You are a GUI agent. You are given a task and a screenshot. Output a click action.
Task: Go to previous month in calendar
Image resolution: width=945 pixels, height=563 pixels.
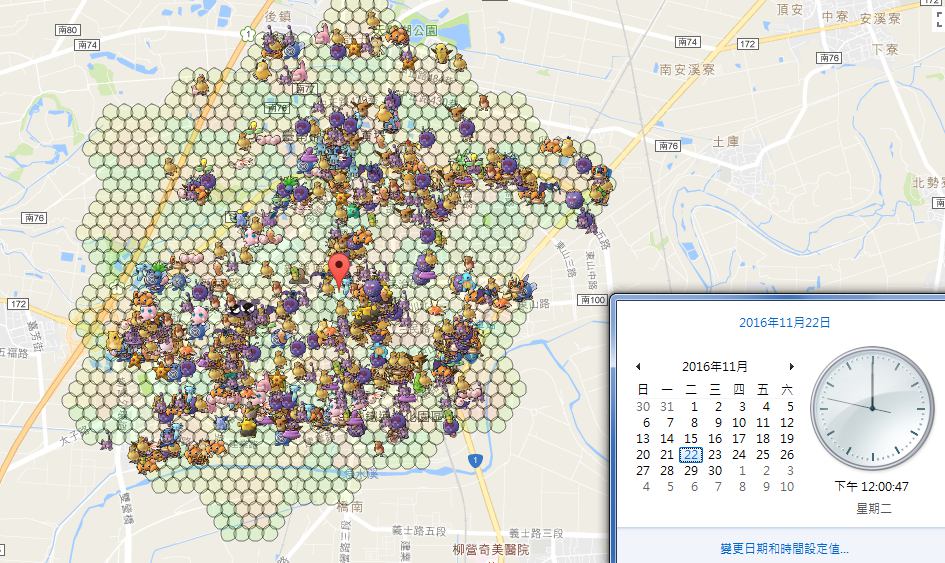point(638,366)
